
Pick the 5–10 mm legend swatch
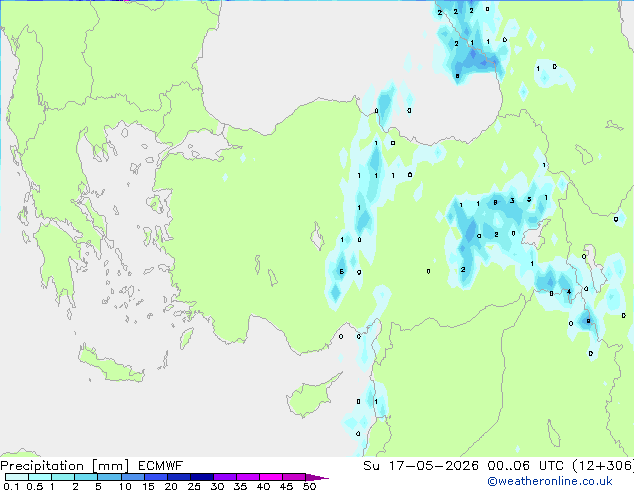[109, 477]
